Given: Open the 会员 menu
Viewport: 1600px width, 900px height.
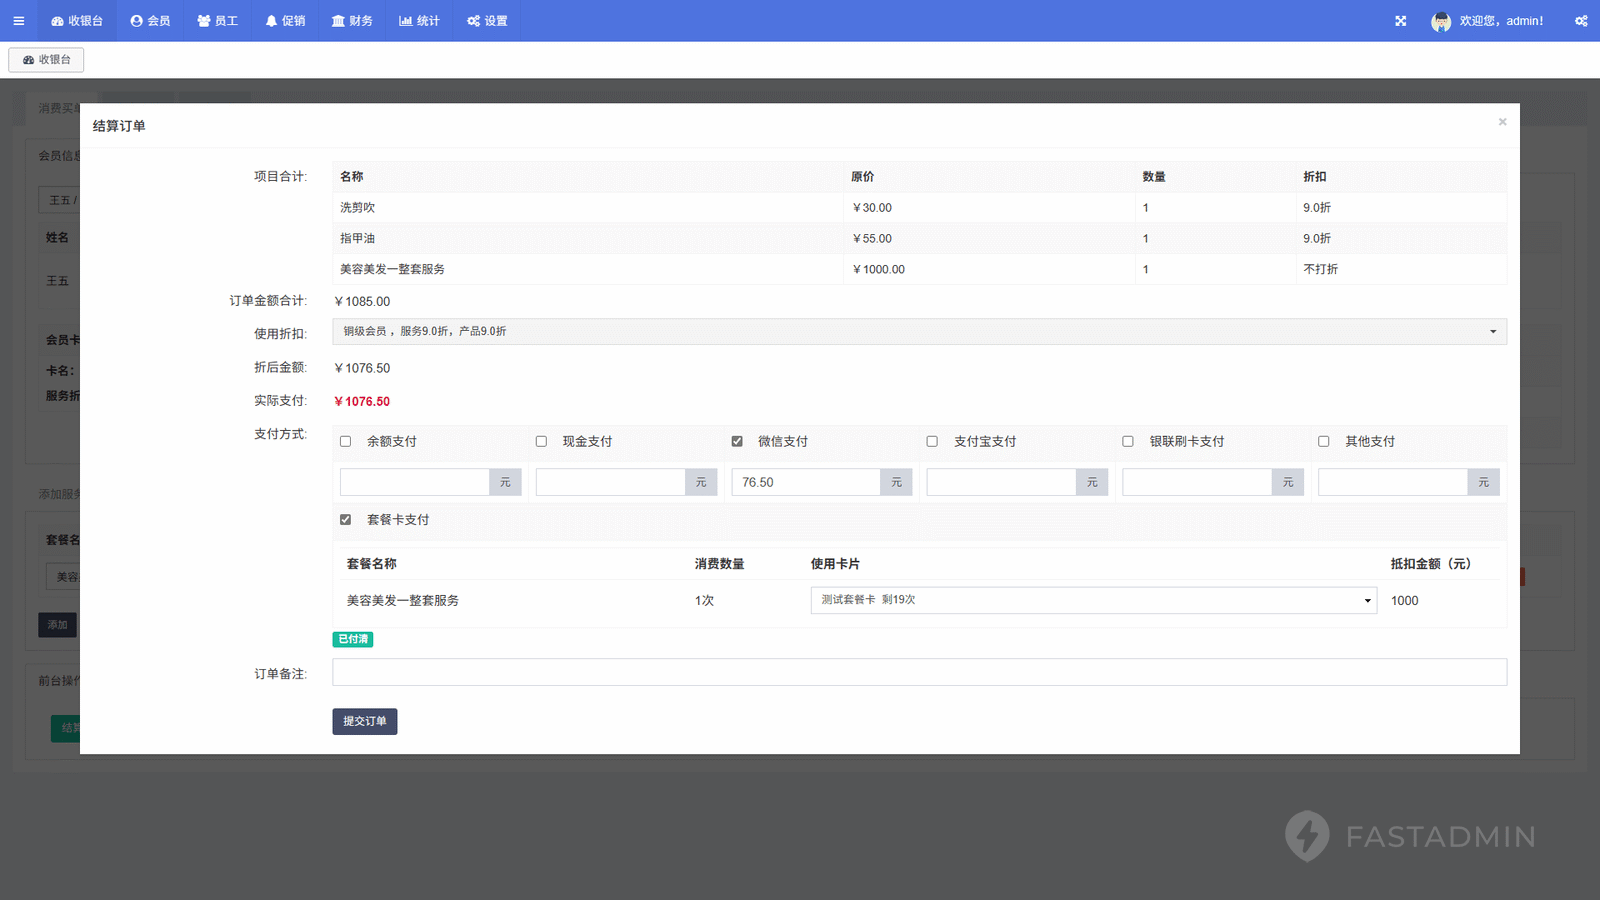Looking at the screenshot, I should coord(150,21).
